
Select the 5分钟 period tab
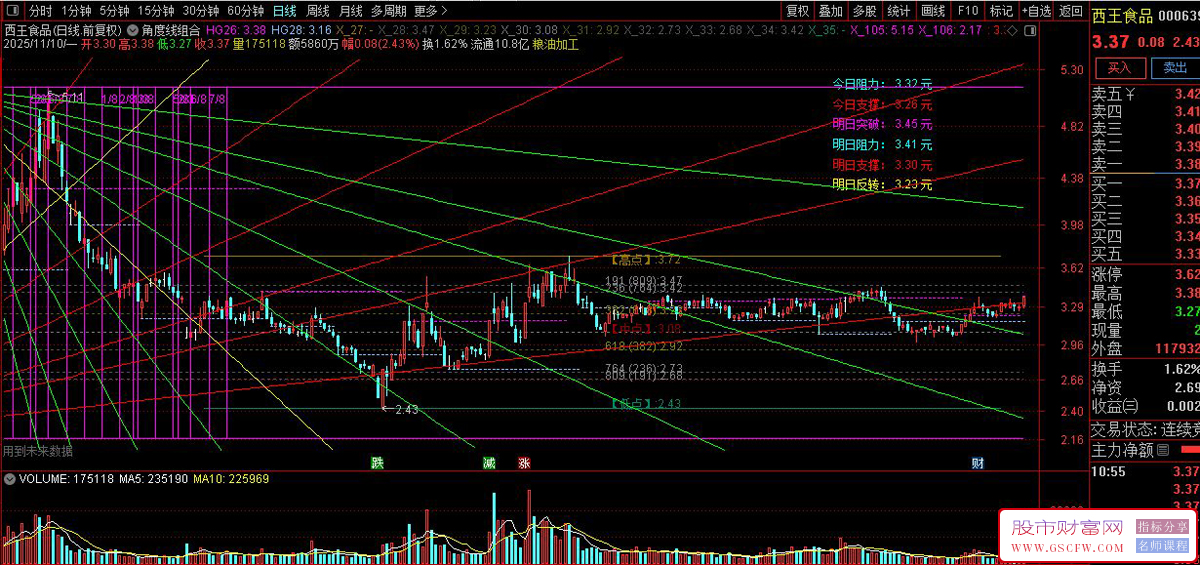[x=115, y=11]
